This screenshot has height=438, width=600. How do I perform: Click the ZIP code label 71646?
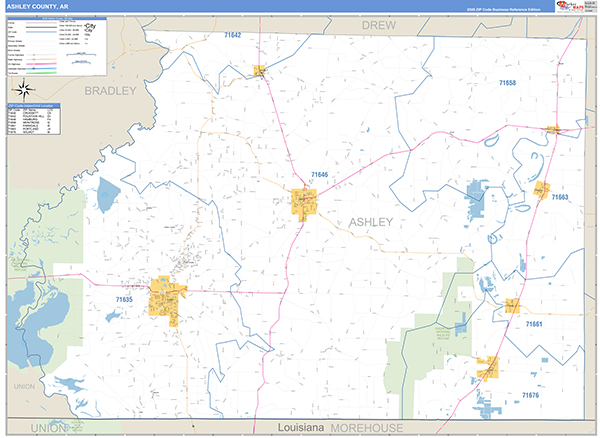(320, 175)
